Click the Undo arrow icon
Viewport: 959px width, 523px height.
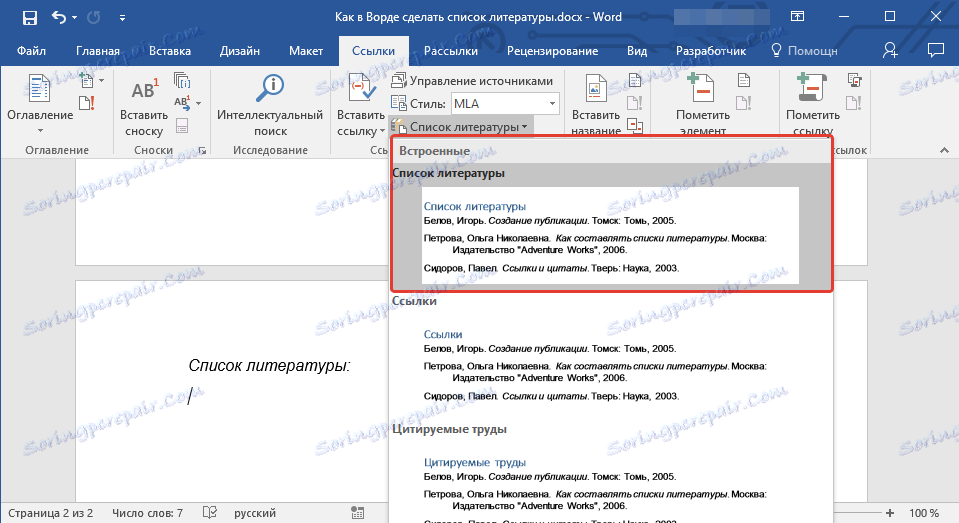[x=60, y=17]
